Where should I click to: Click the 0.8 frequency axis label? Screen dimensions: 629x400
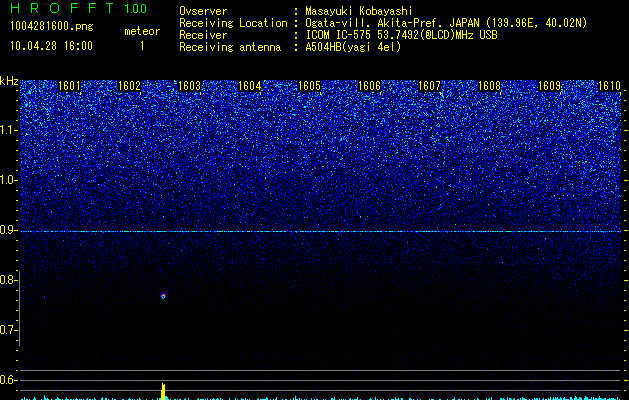[9, 280]
